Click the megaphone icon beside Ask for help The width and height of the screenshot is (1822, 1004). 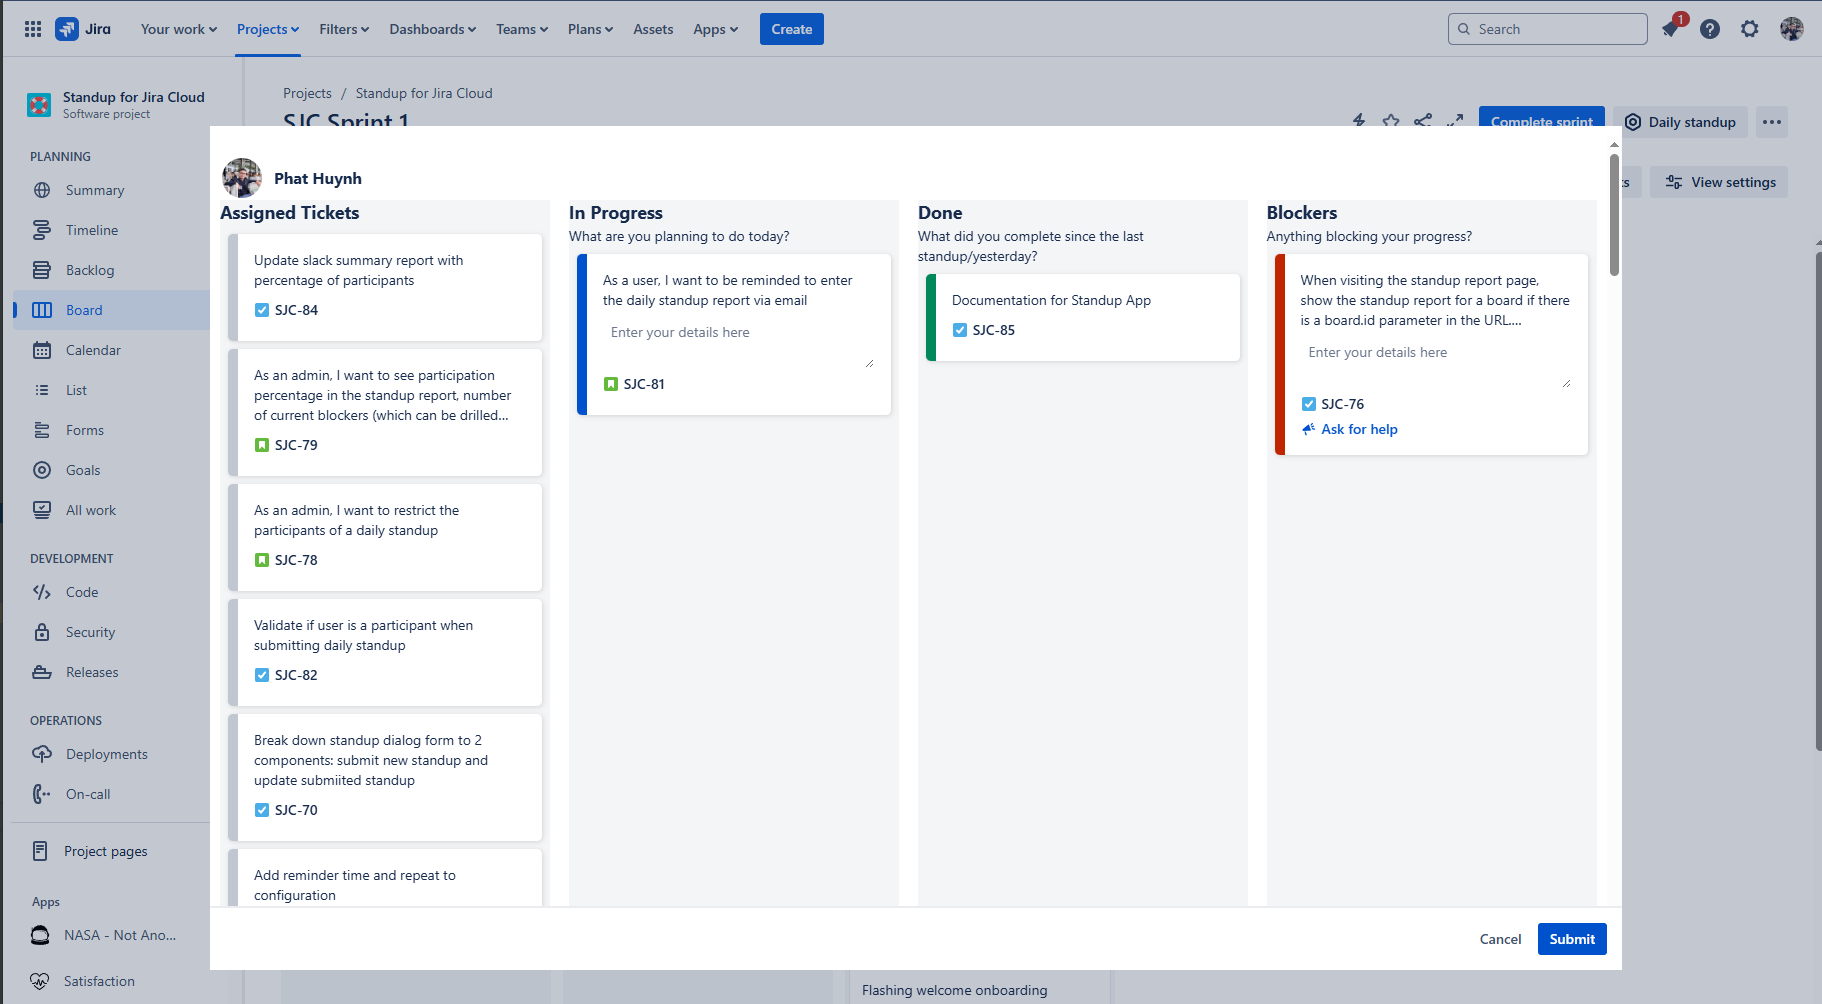point(1308,429)
